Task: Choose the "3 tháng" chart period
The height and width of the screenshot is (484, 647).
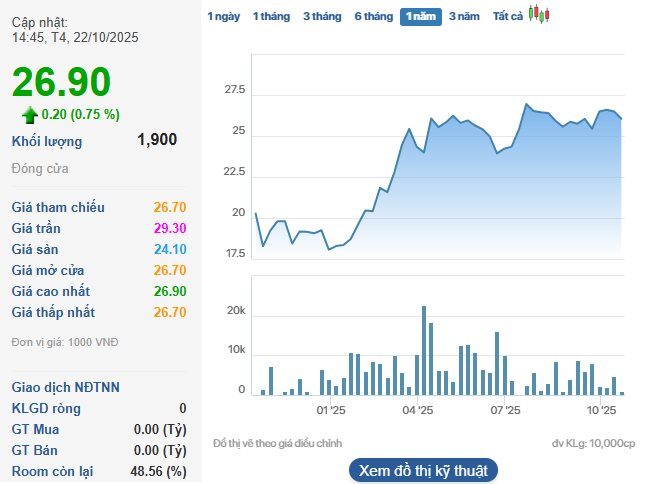Action: pyautogui.click(x=322, y=16)
